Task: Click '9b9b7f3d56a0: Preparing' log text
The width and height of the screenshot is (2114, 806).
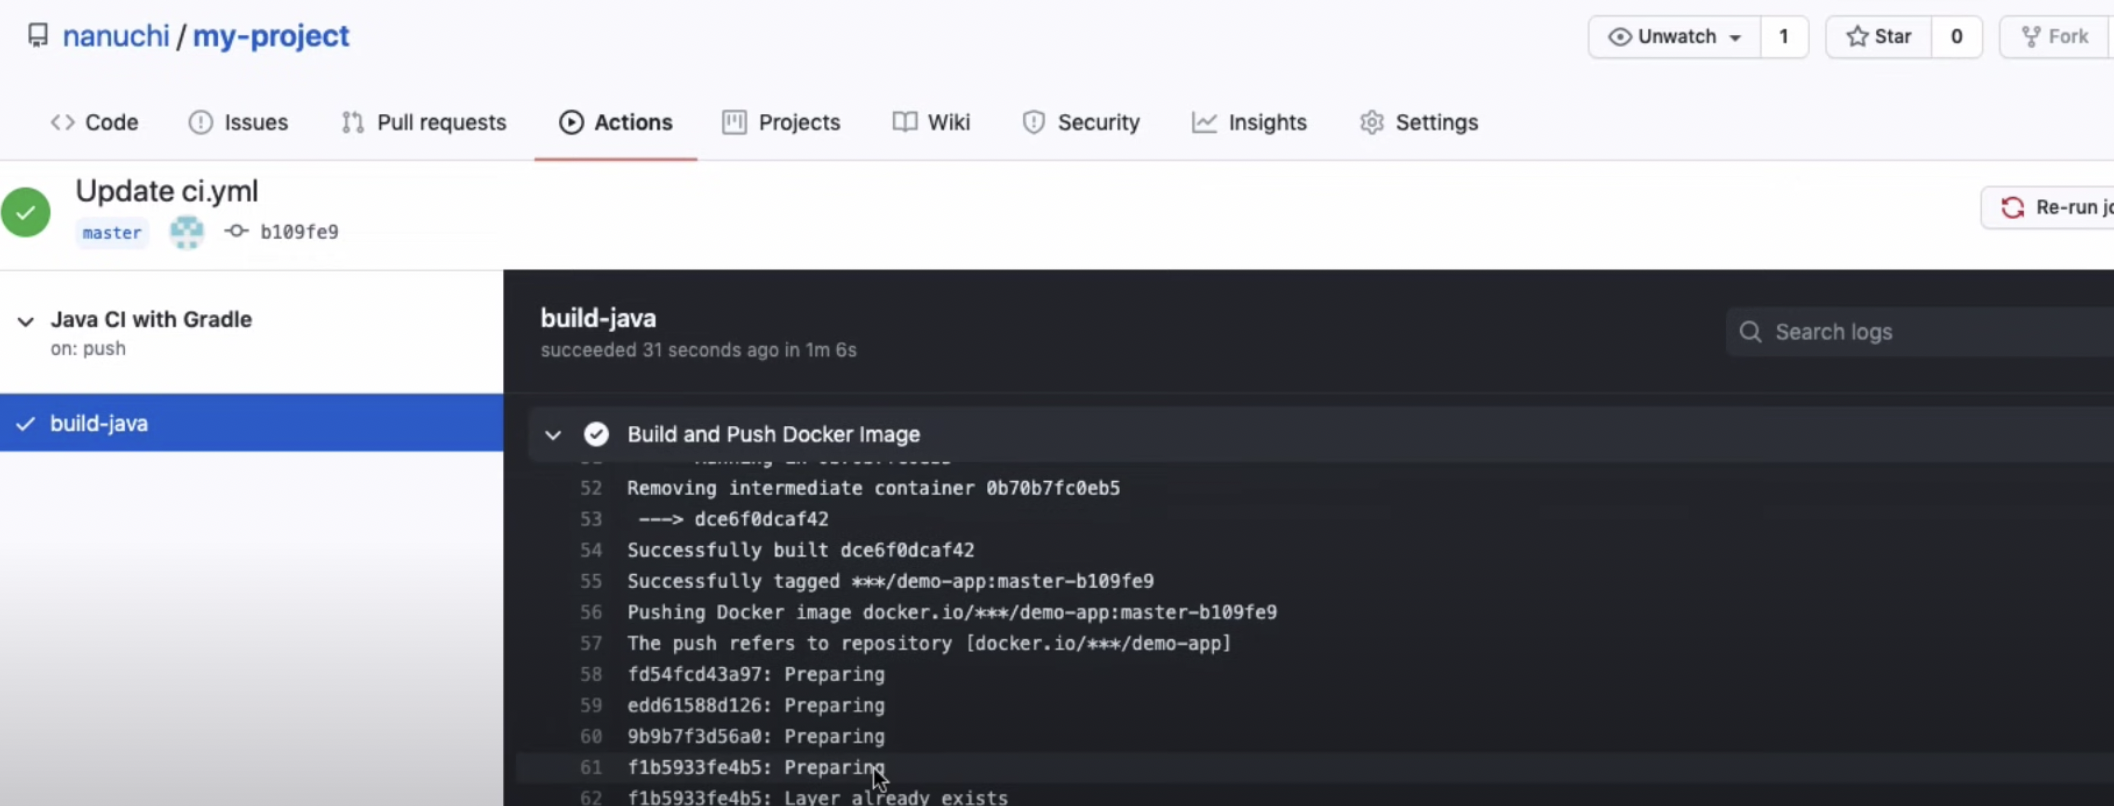Action: [756, 736]
